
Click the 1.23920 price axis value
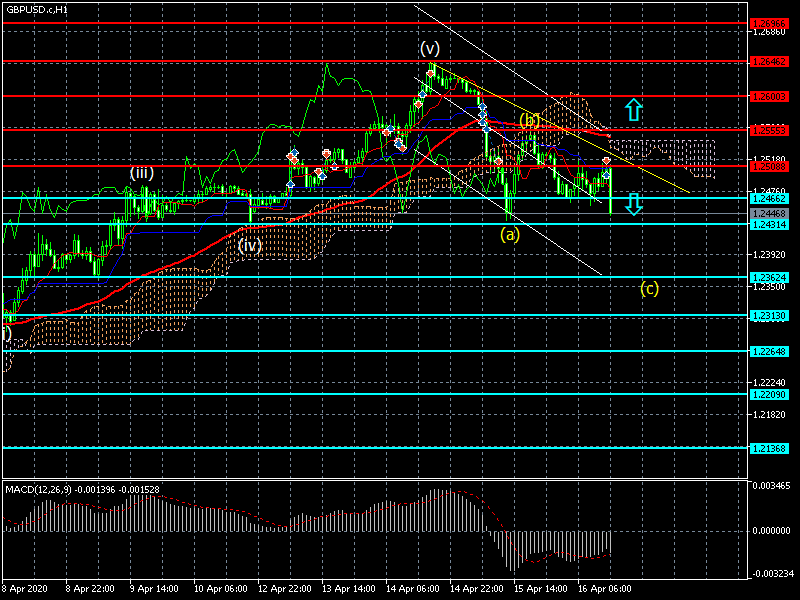click(769, 255)
